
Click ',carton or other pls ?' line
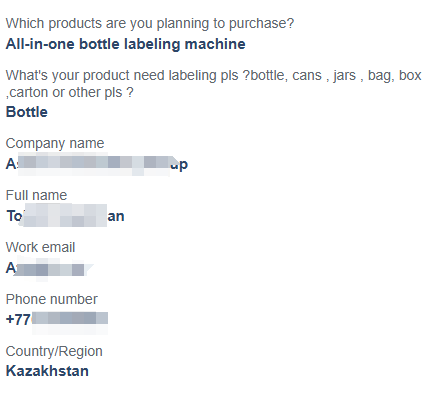click(x=70, y=92)
